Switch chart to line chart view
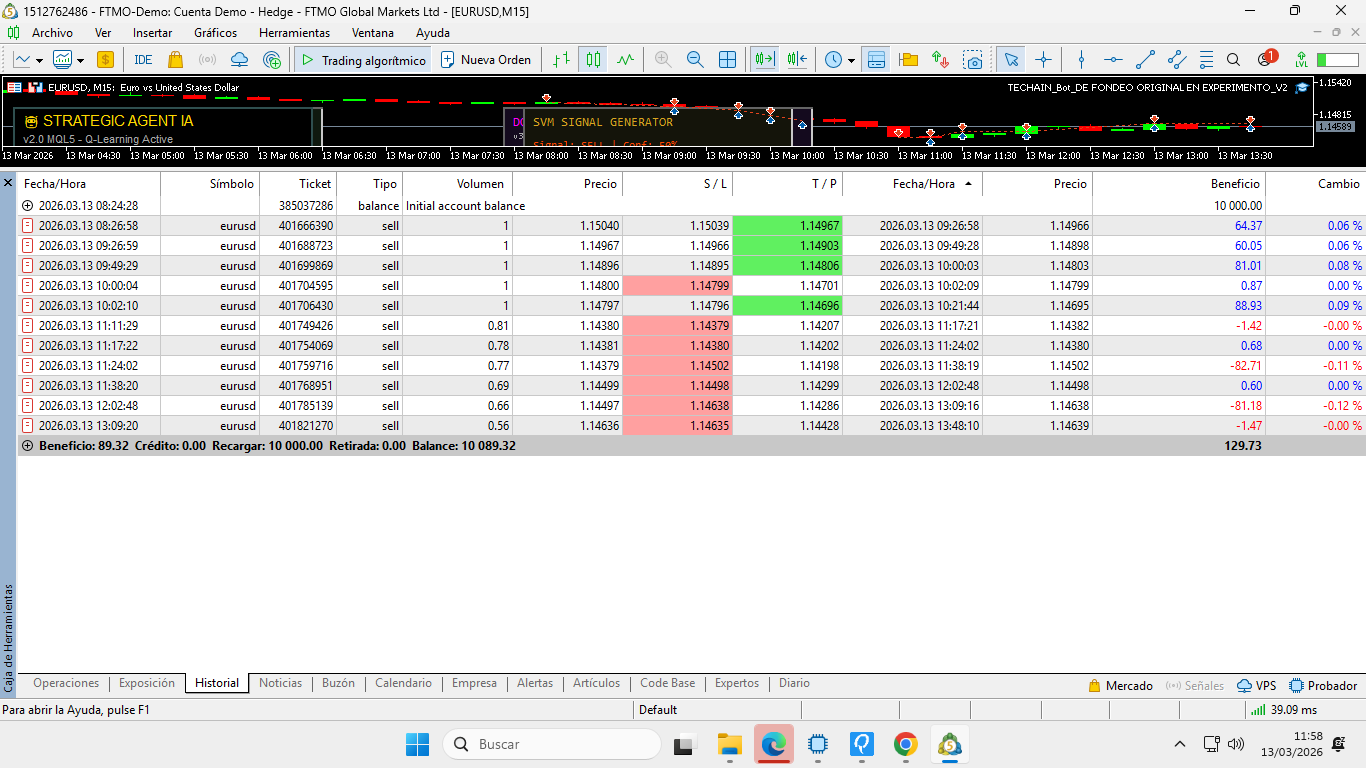1366x768 pixels. click(626, 60)
